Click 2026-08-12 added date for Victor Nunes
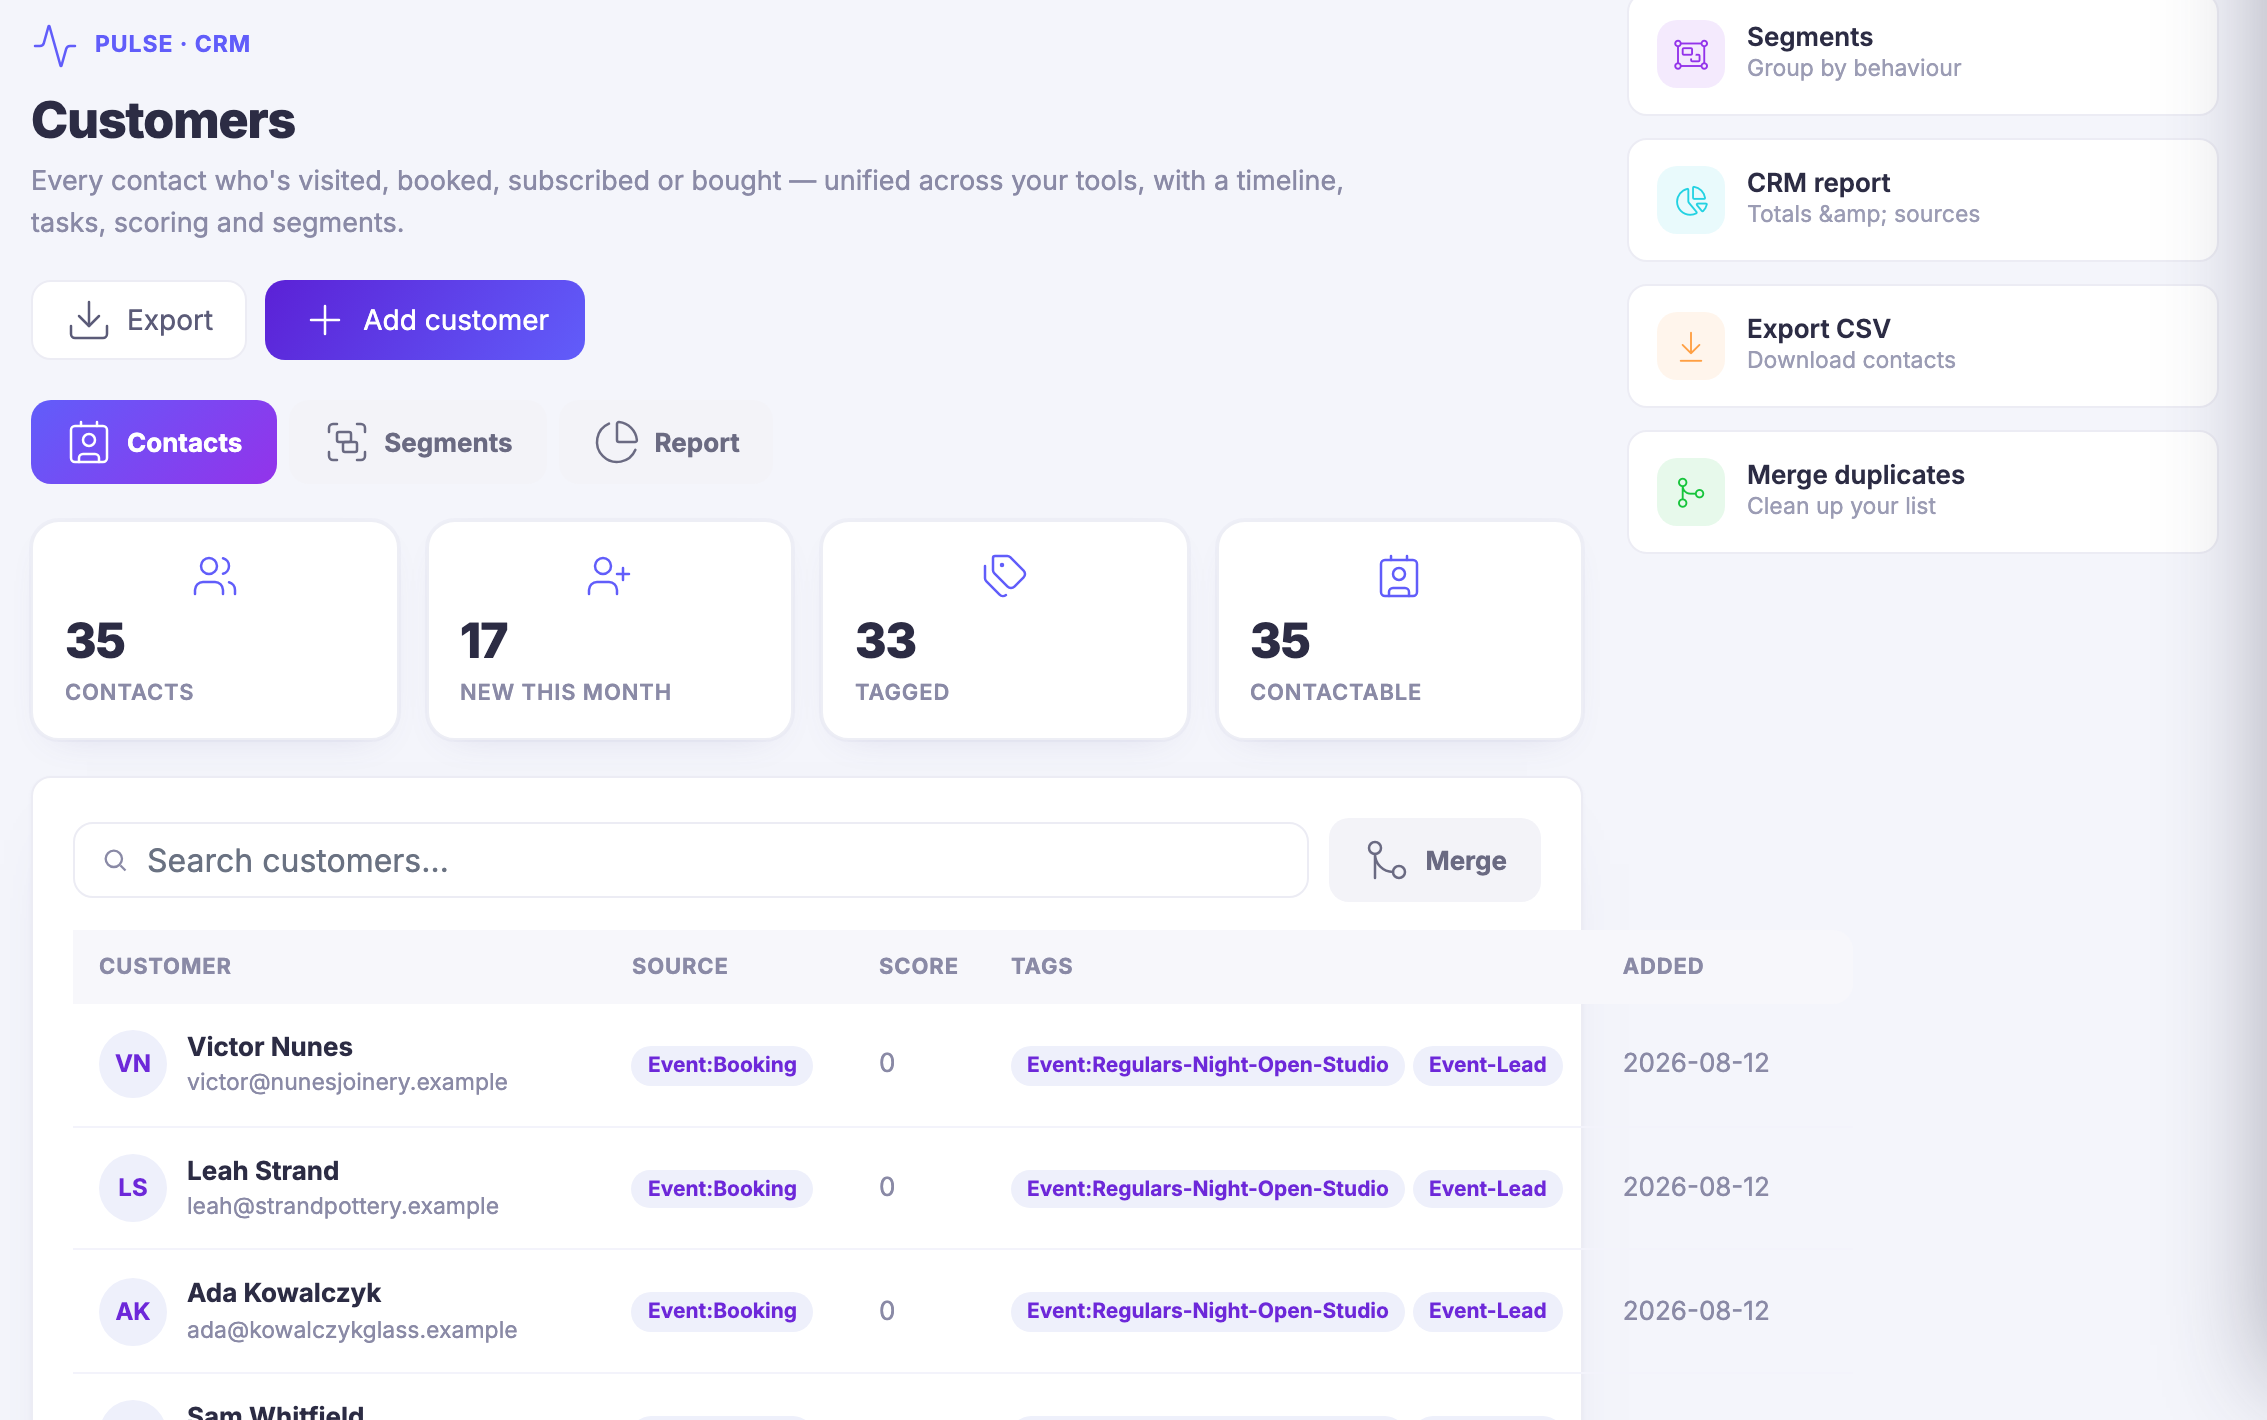The image size is (2267, 1420). [x=1696, y=1063]
